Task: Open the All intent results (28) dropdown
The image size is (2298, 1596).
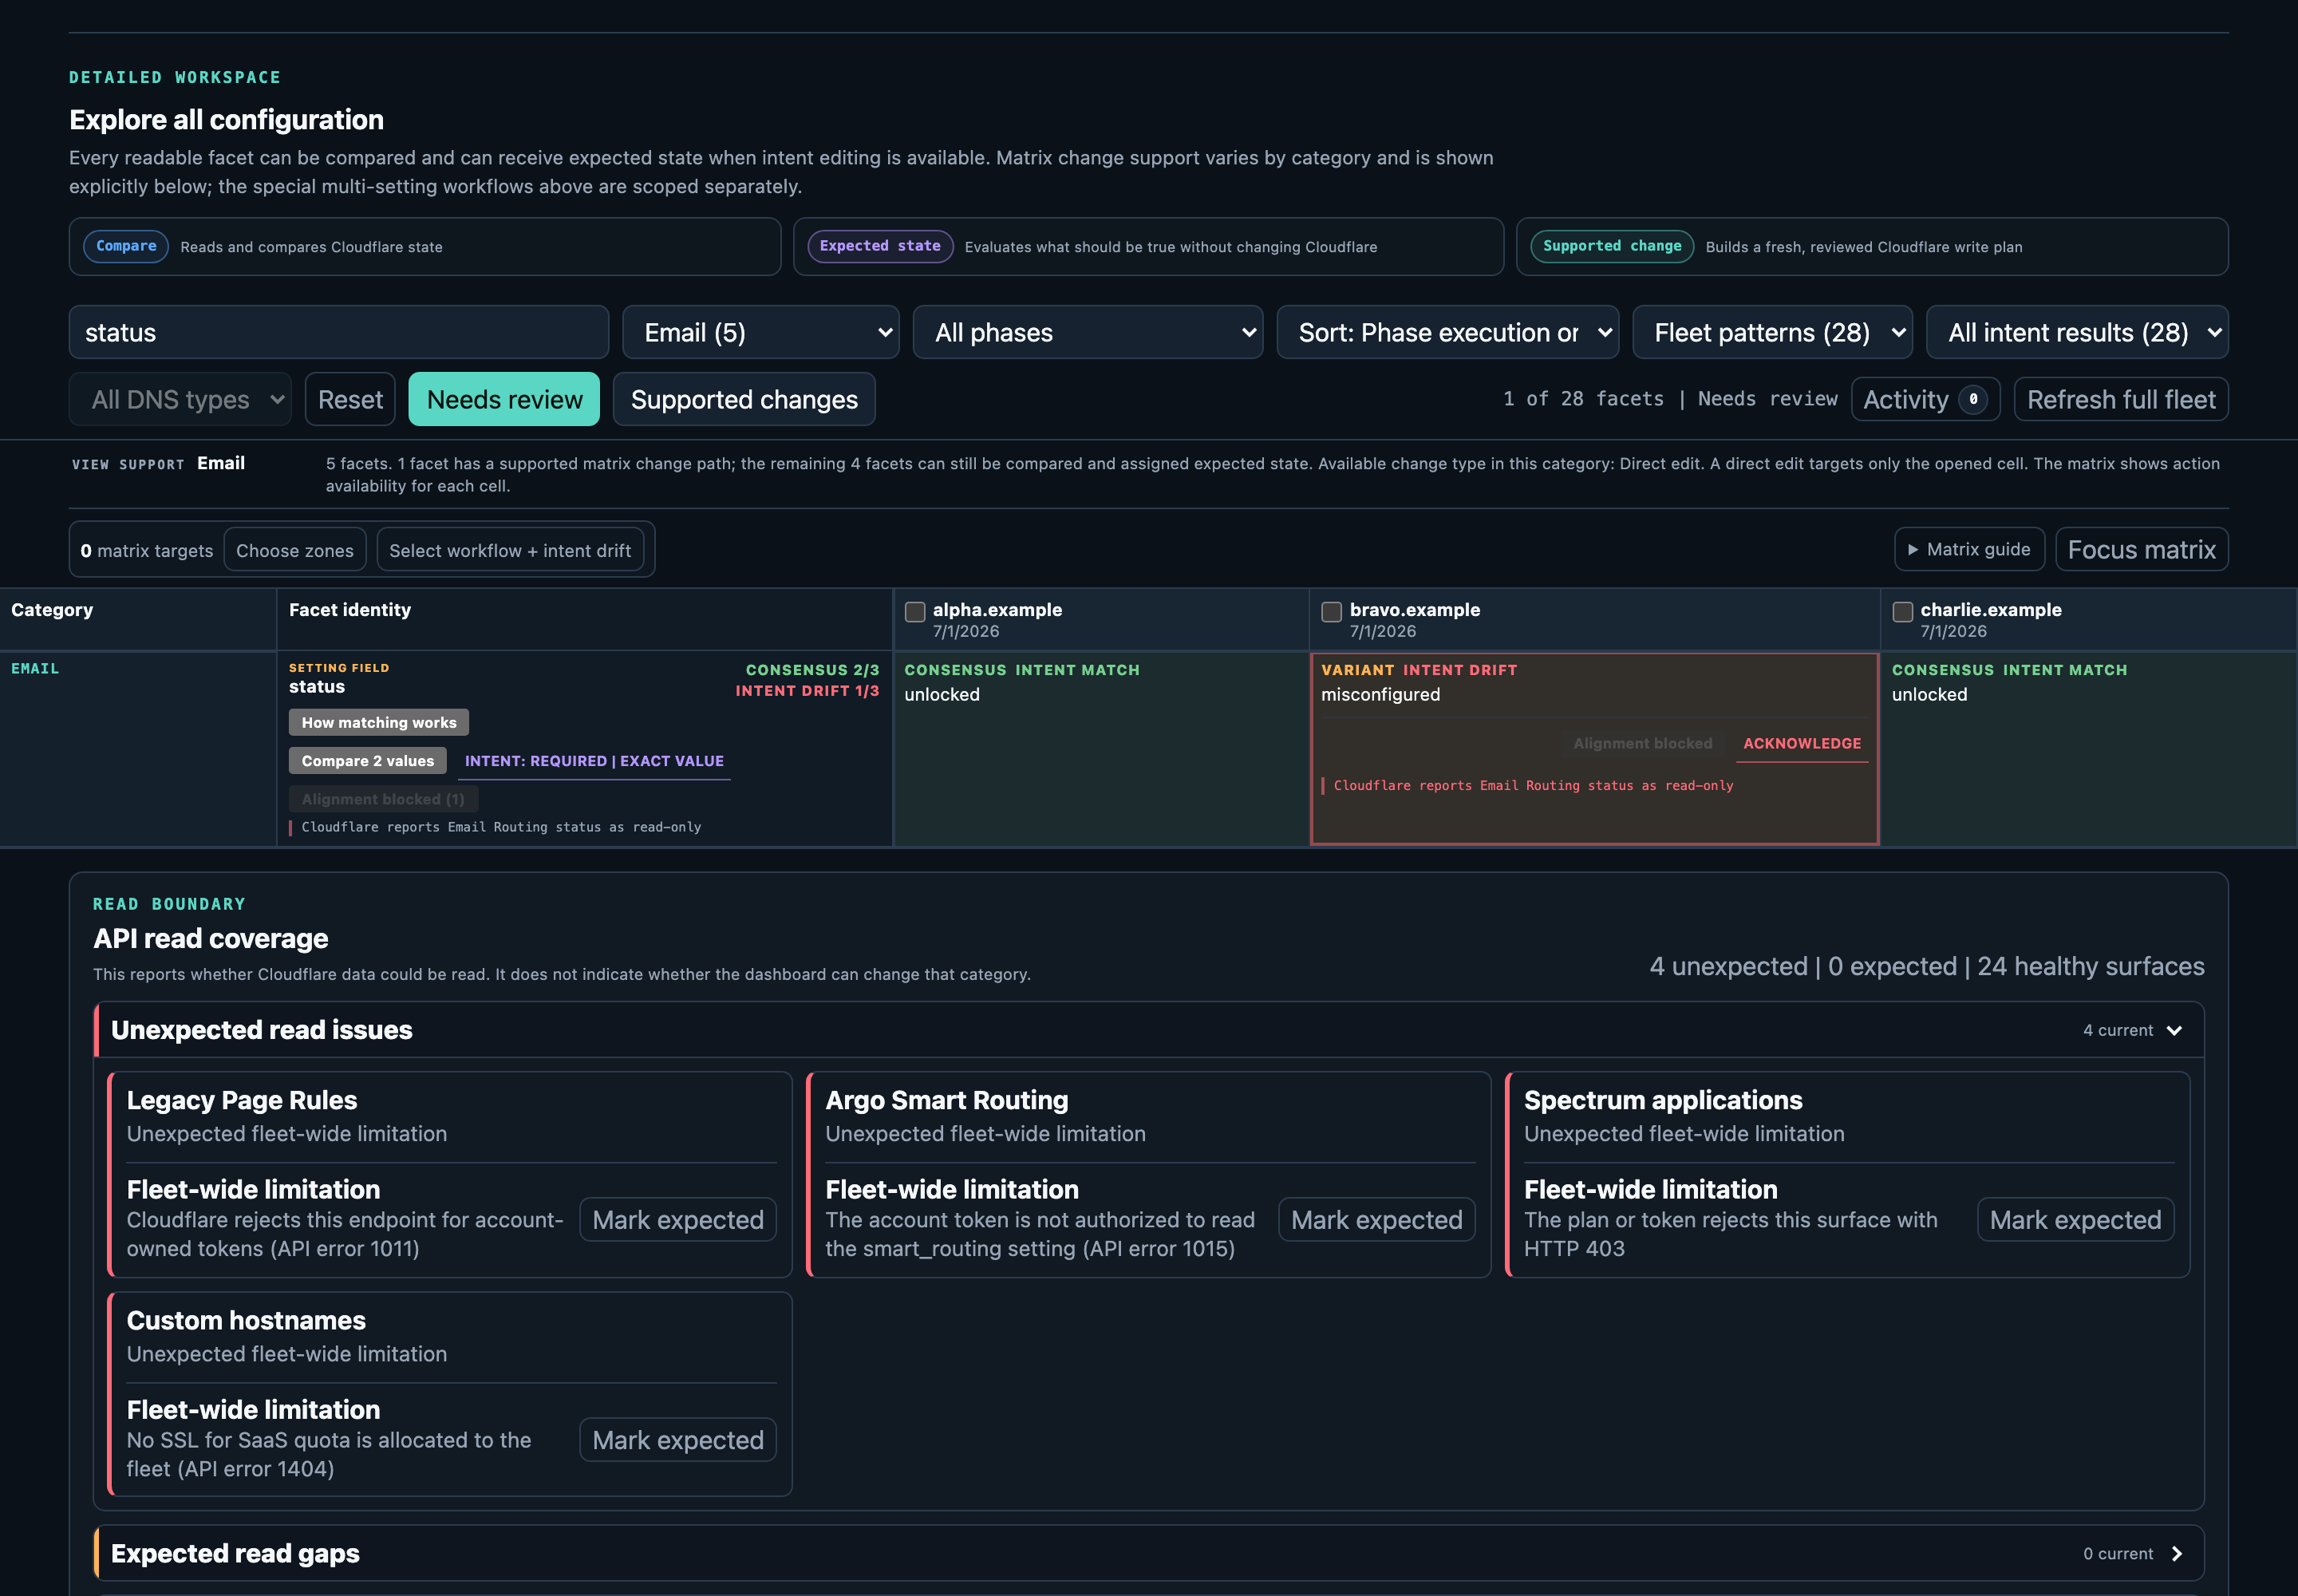Action: [2077, 332]
